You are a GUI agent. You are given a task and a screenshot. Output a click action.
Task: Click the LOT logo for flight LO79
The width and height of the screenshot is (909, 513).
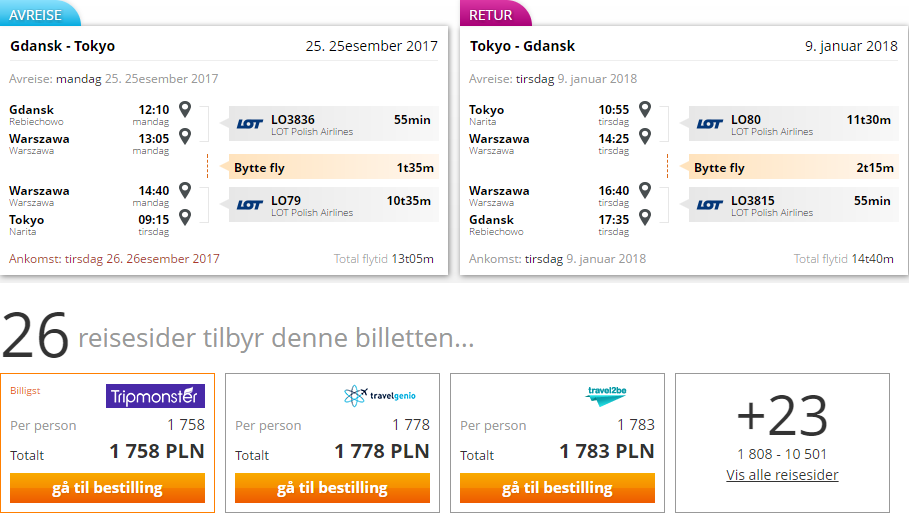250,205
